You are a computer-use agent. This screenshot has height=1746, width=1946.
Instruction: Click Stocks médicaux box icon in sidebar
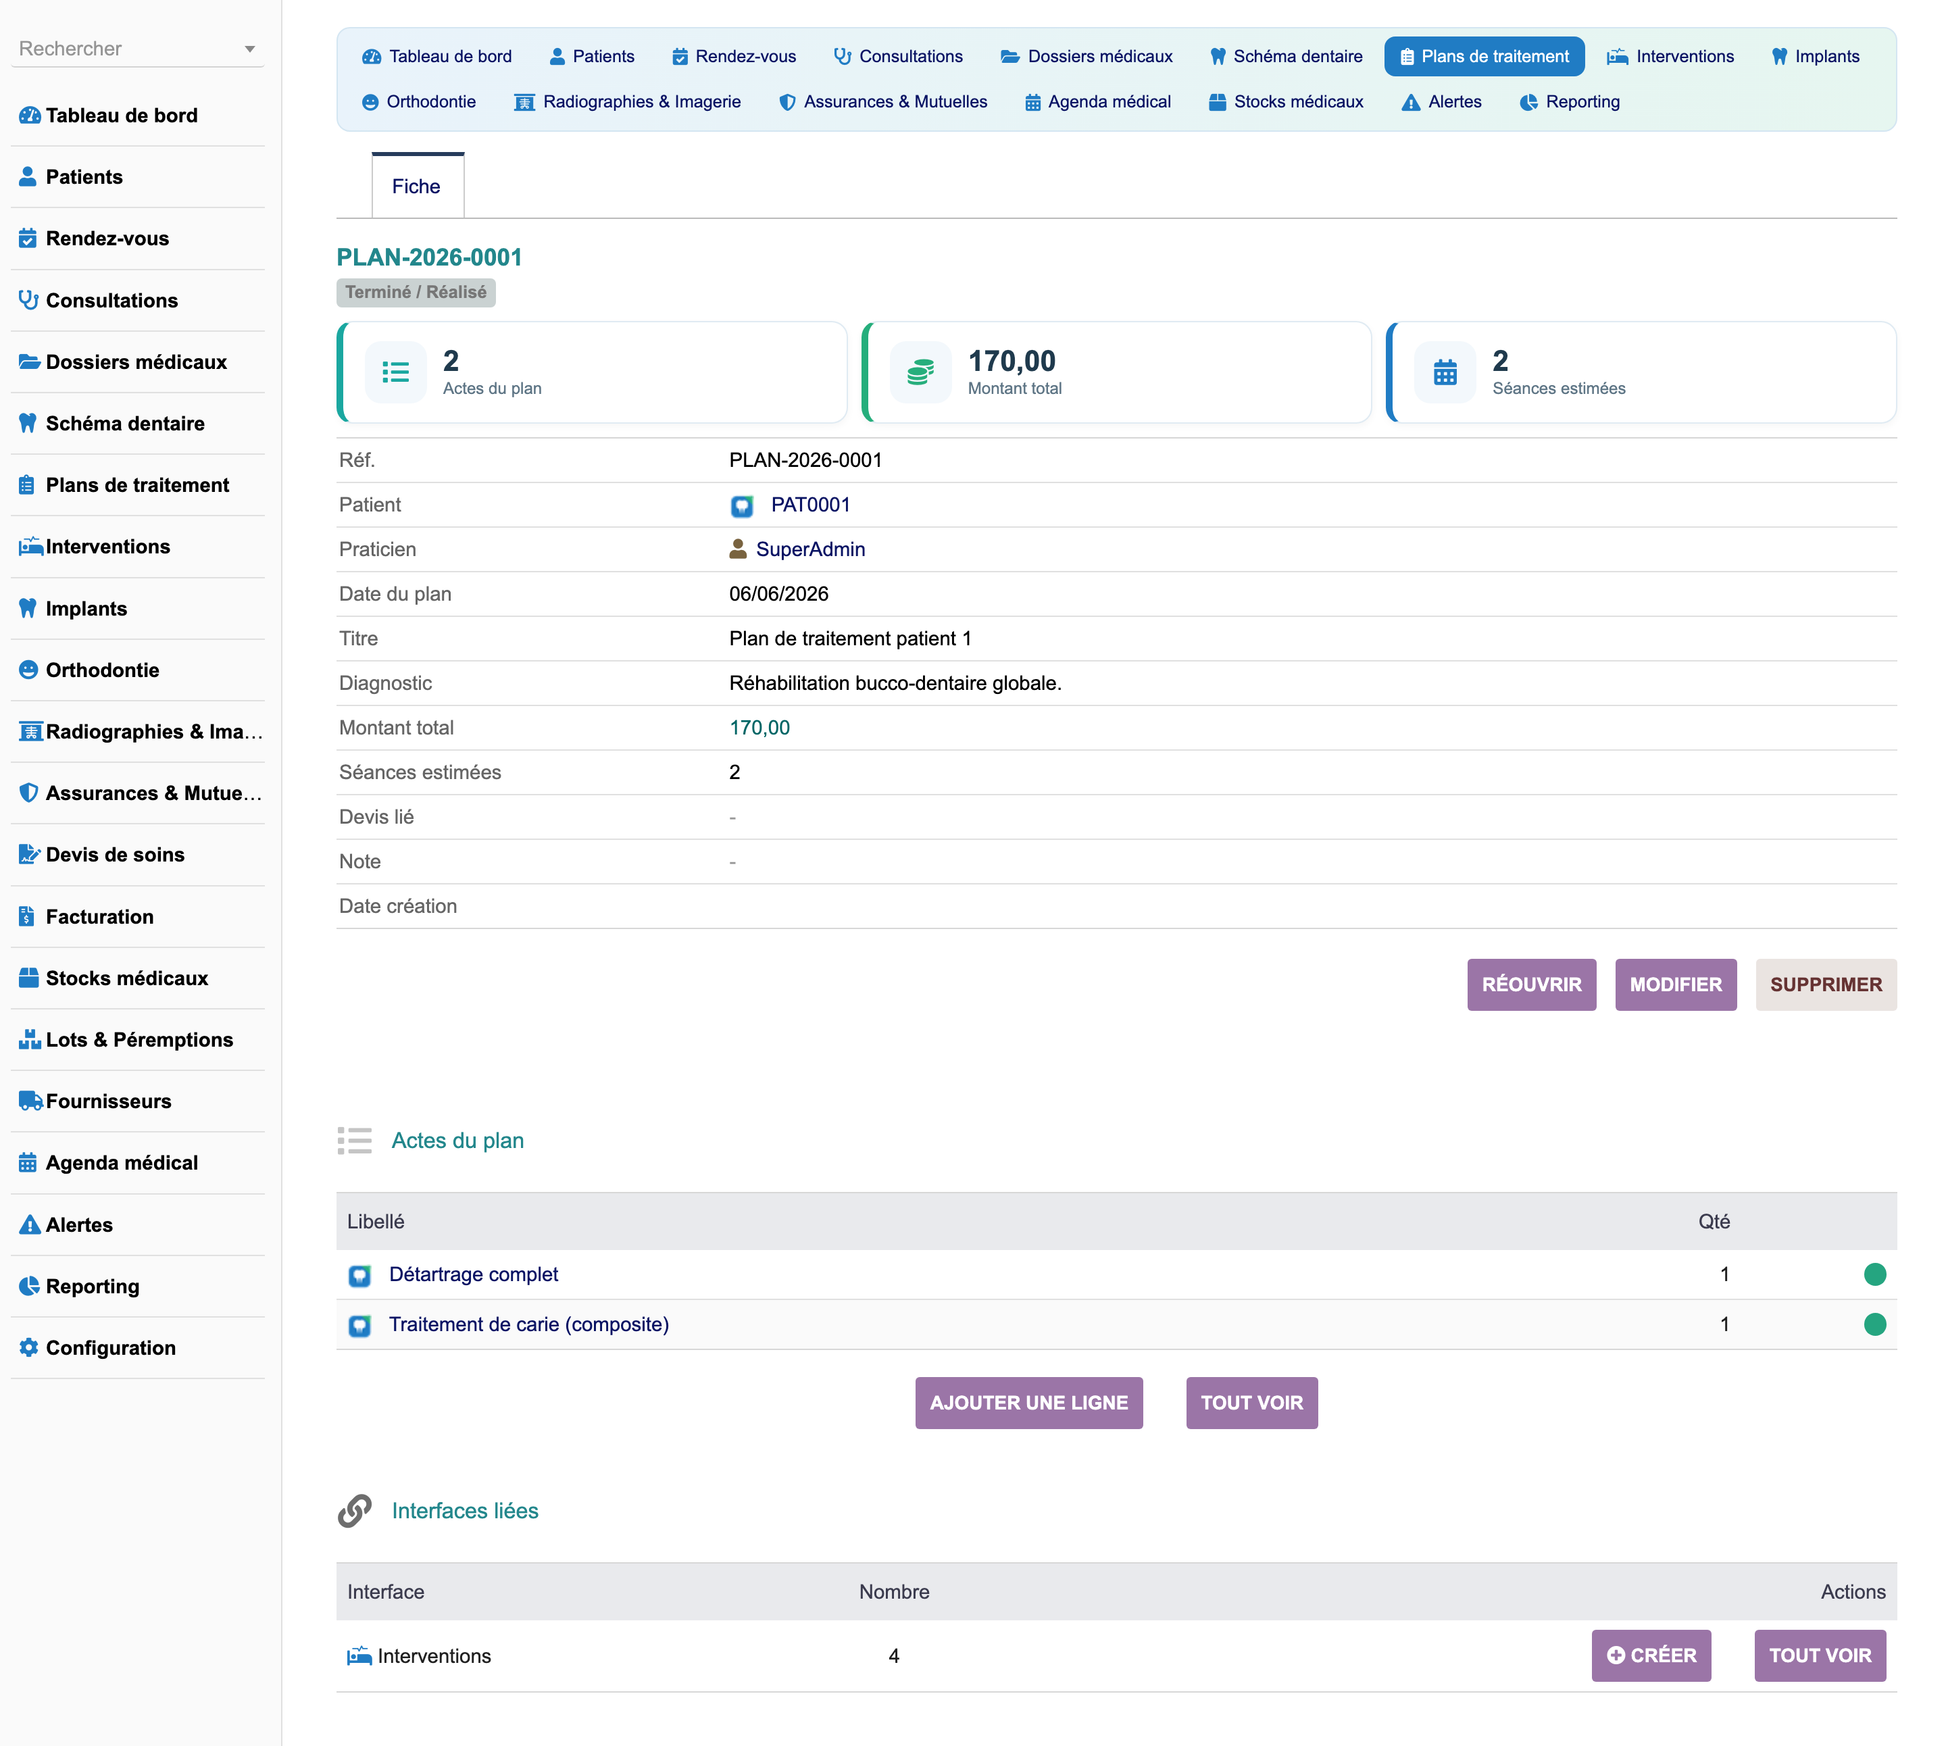click(29, 978)
